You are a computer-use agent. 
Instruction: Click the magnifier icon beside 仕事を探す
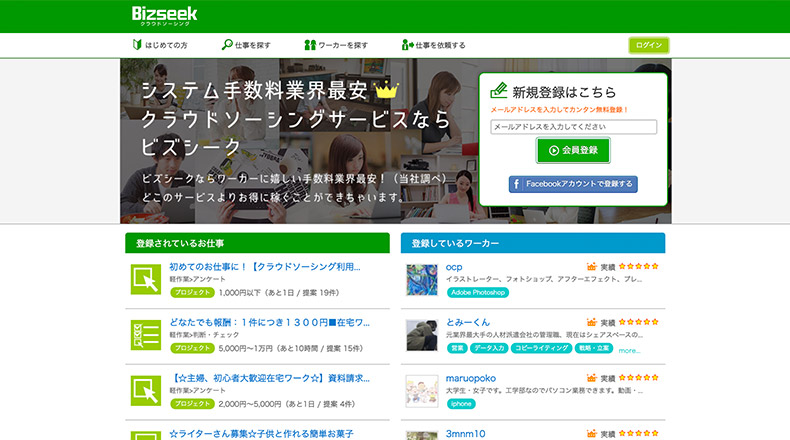pos(227,44)
